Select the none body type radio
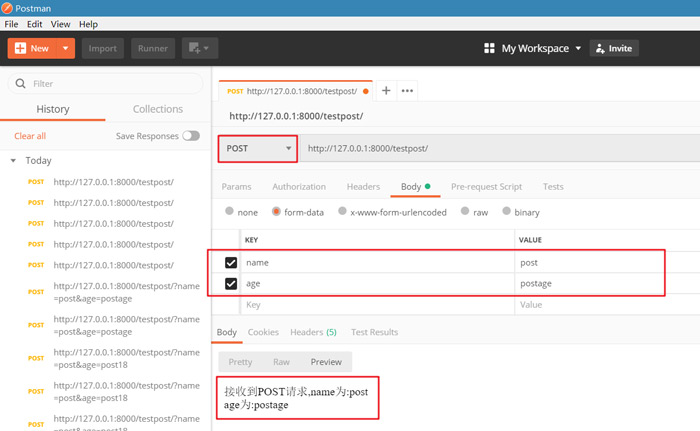The width and height of the screenshot is (700, 431). 229,211
